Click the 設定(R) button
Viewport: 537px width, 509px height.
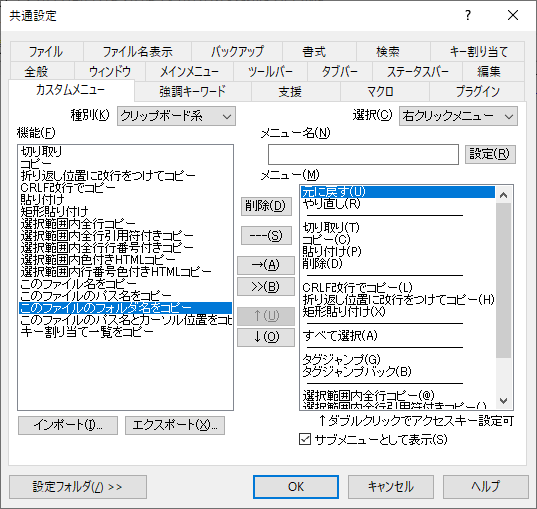[x=490, y=154]
